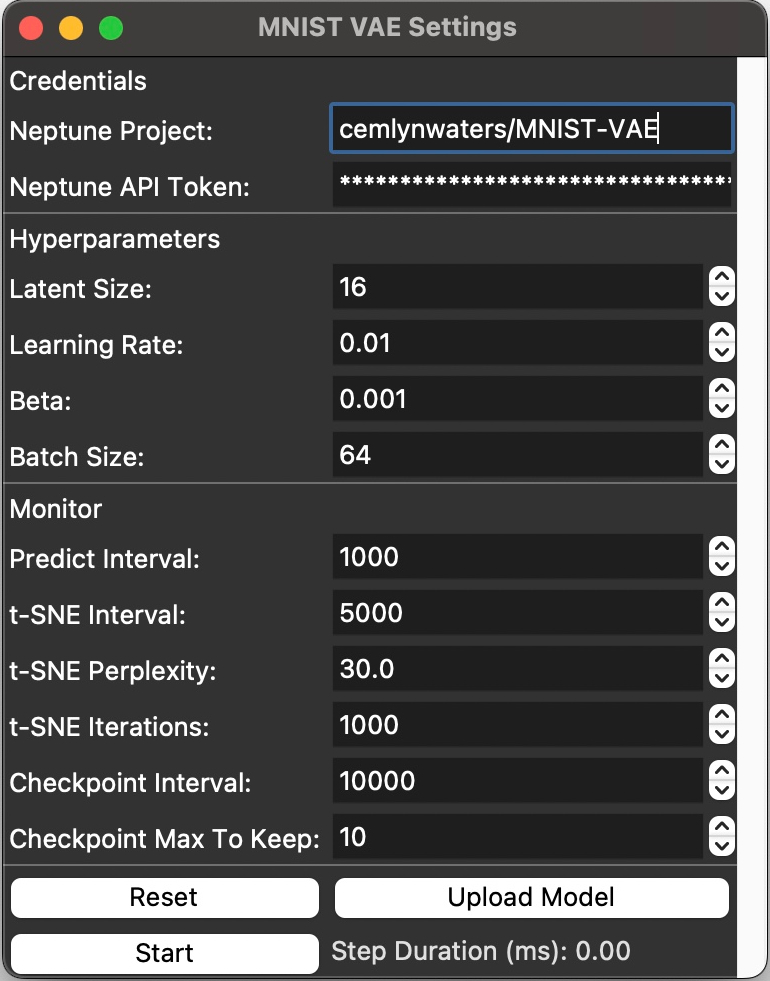This screenshot has width=770, height=981.
Task: Edit the Learning Rate value field
Action: (x=518, y=342)
